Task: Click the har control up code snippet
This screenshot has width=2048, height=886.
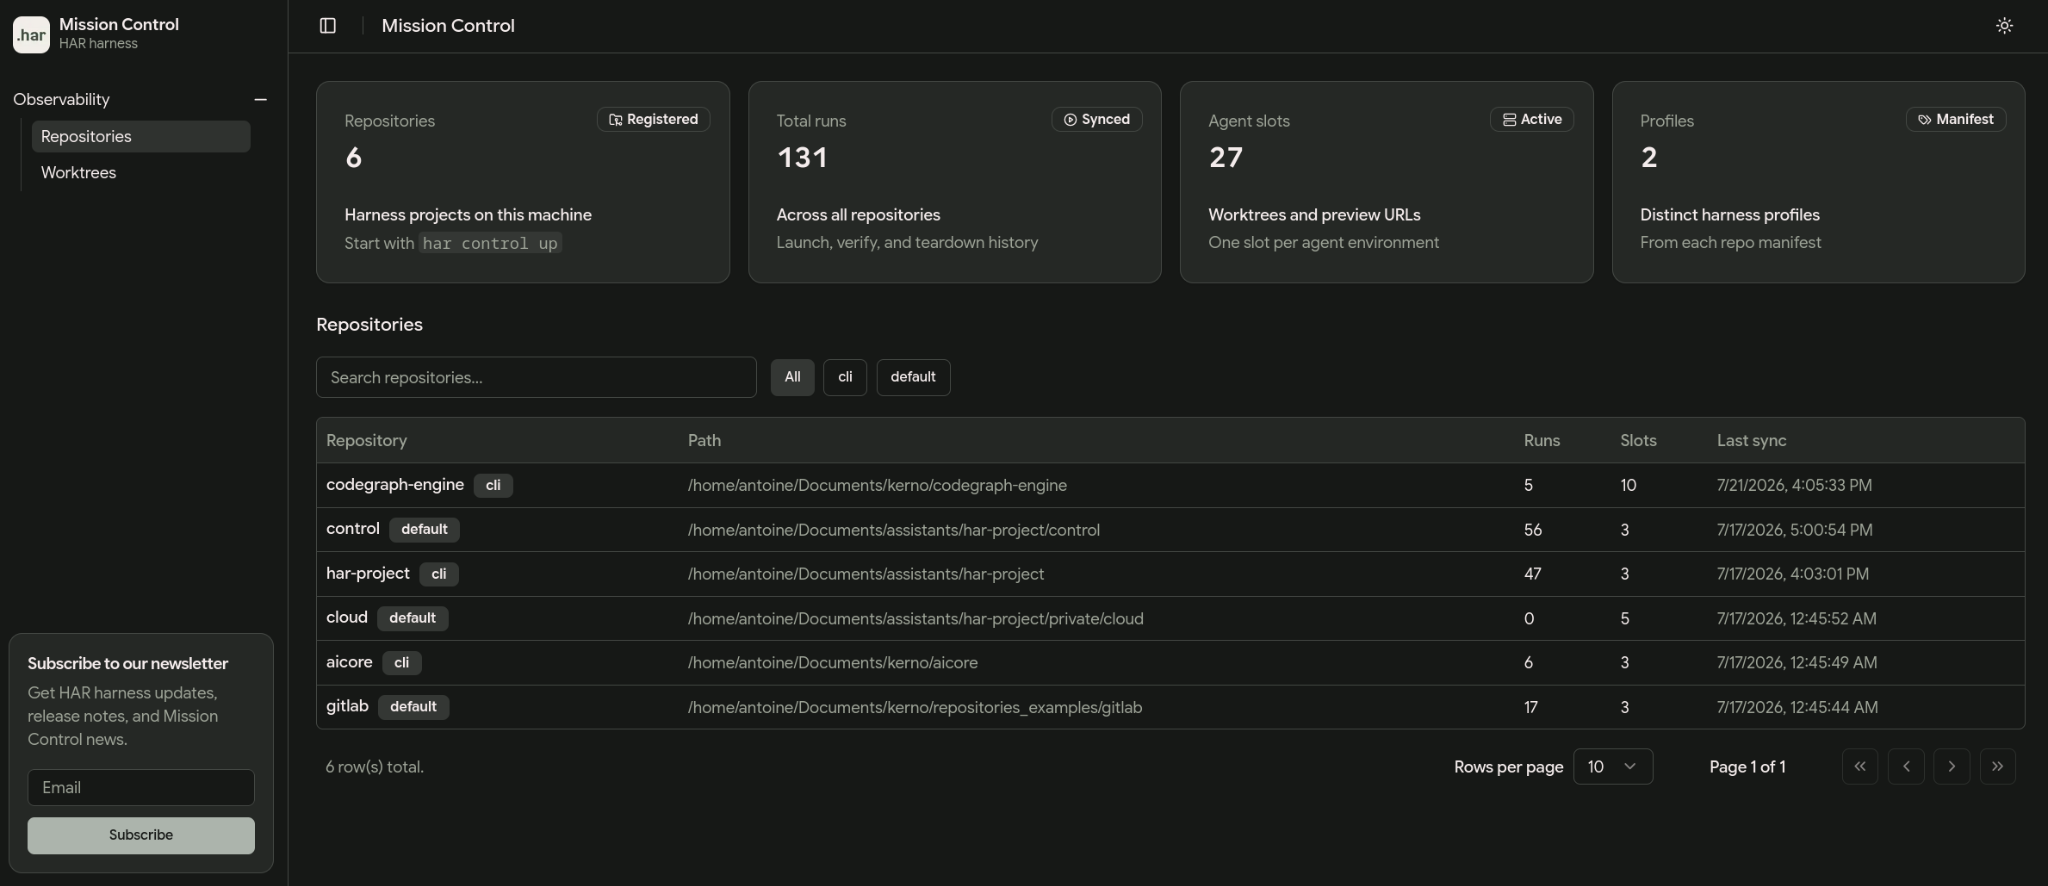Action: 490,244
